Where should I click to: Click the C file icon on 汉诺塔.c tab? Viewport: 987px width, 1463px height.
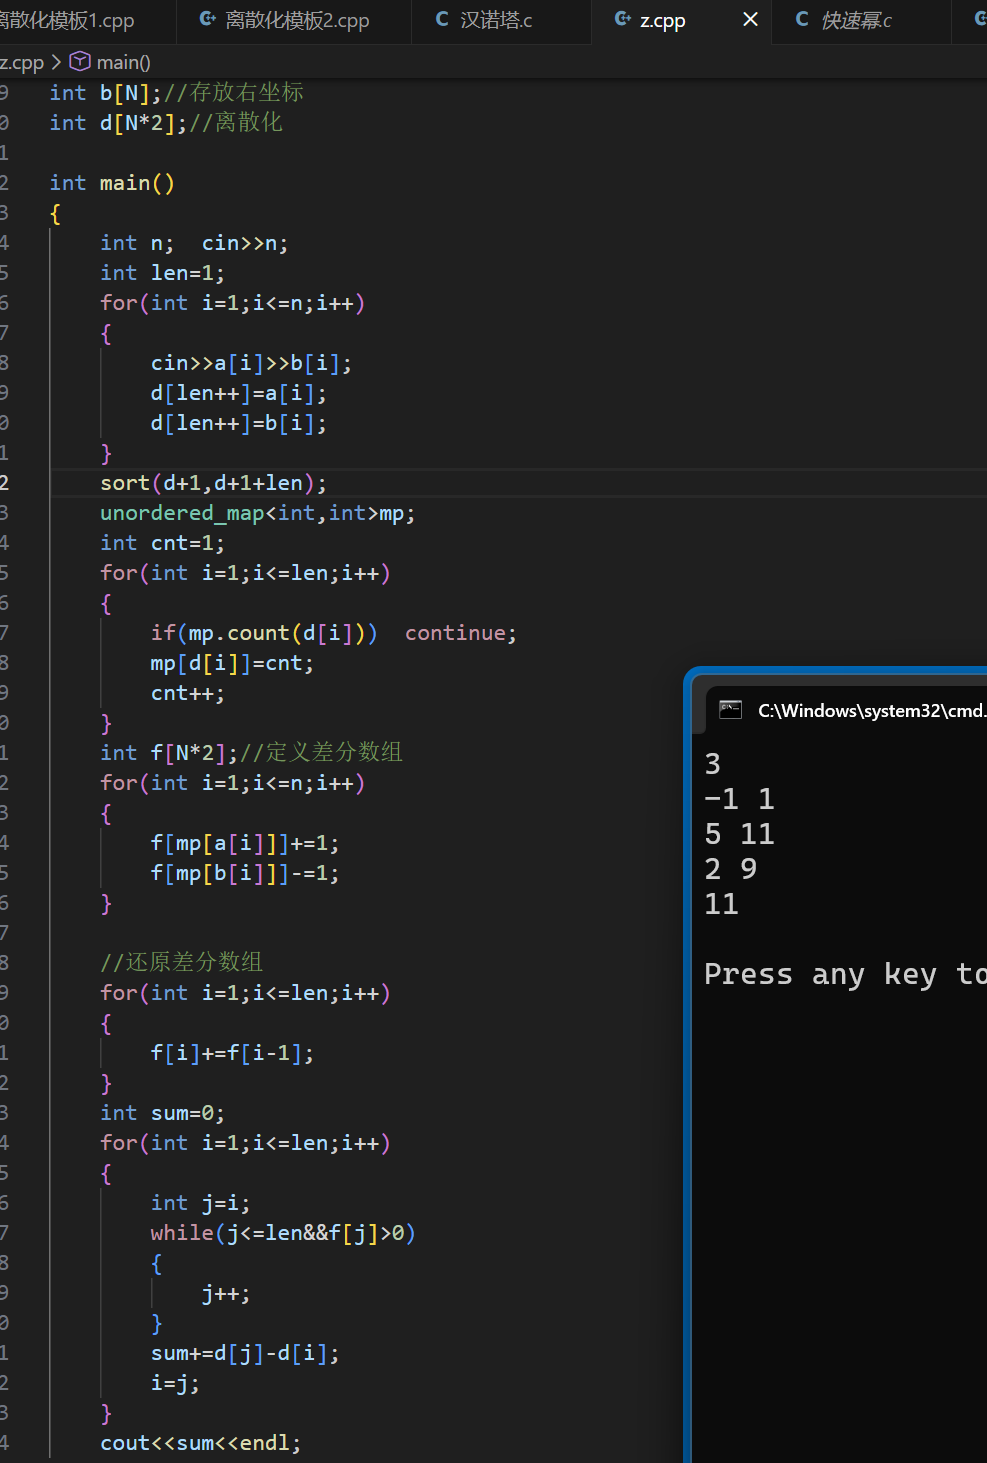(442, 19)
